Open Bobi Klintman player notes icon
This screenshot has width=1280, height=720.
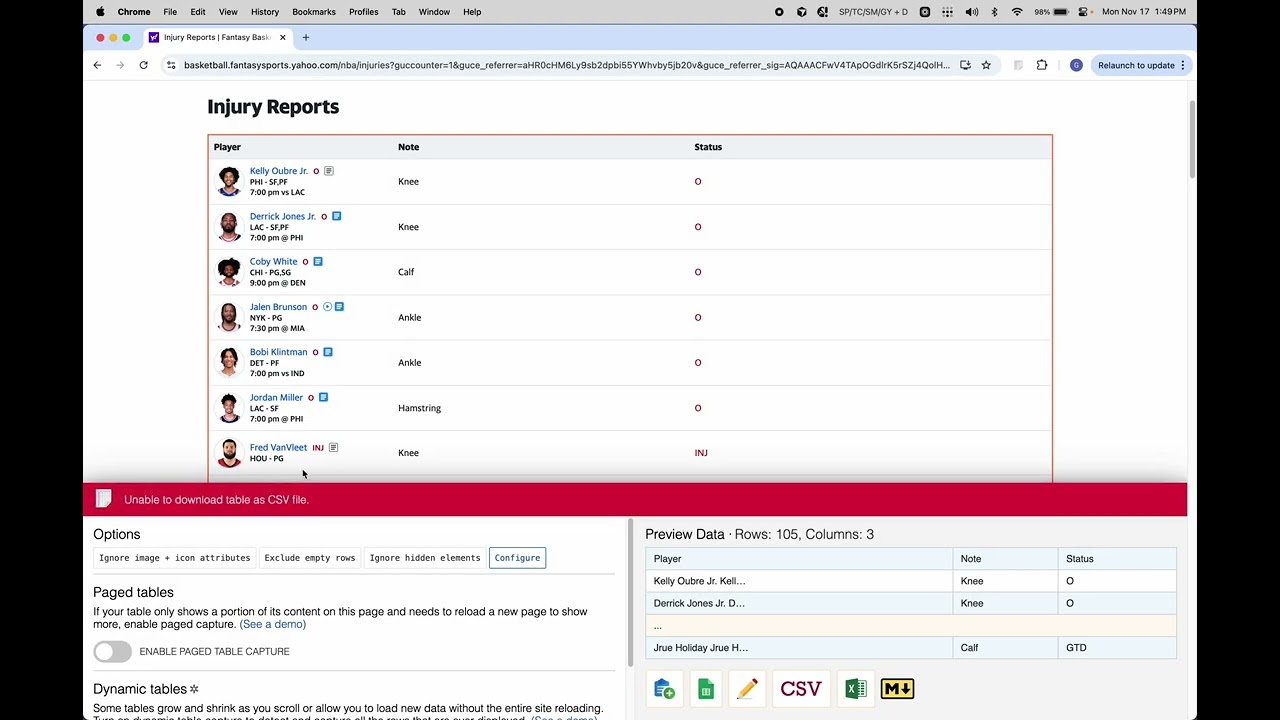327,352
